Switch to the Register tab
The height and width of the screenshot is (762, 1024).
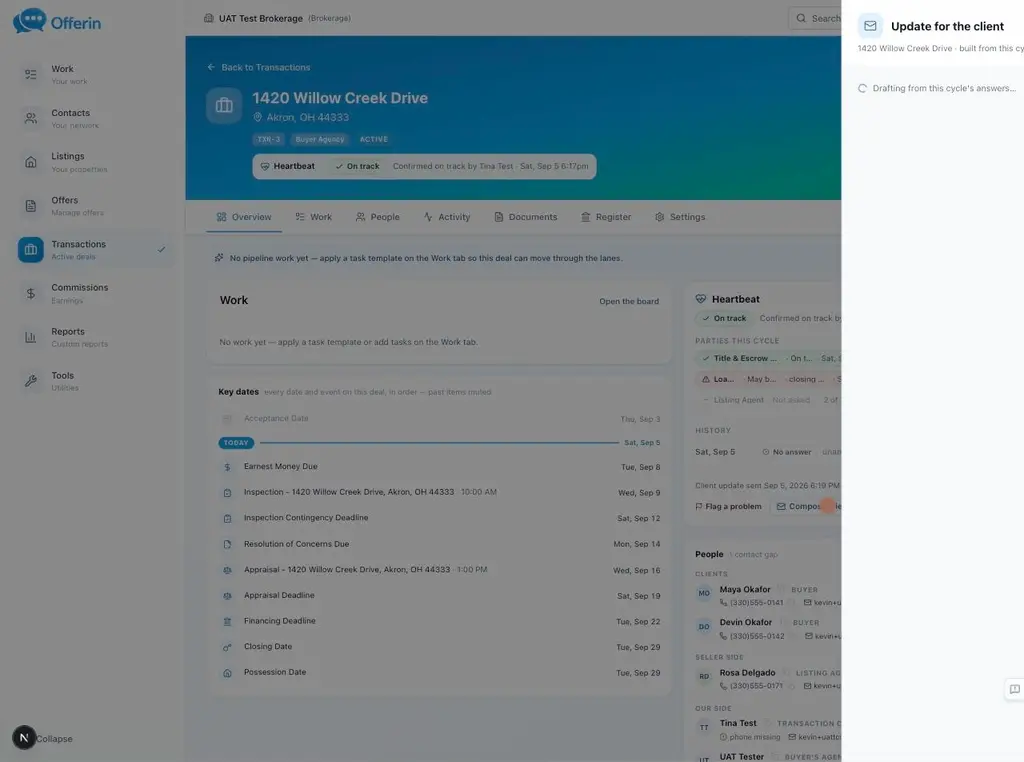pyautogui.click(x=606, y=217)
